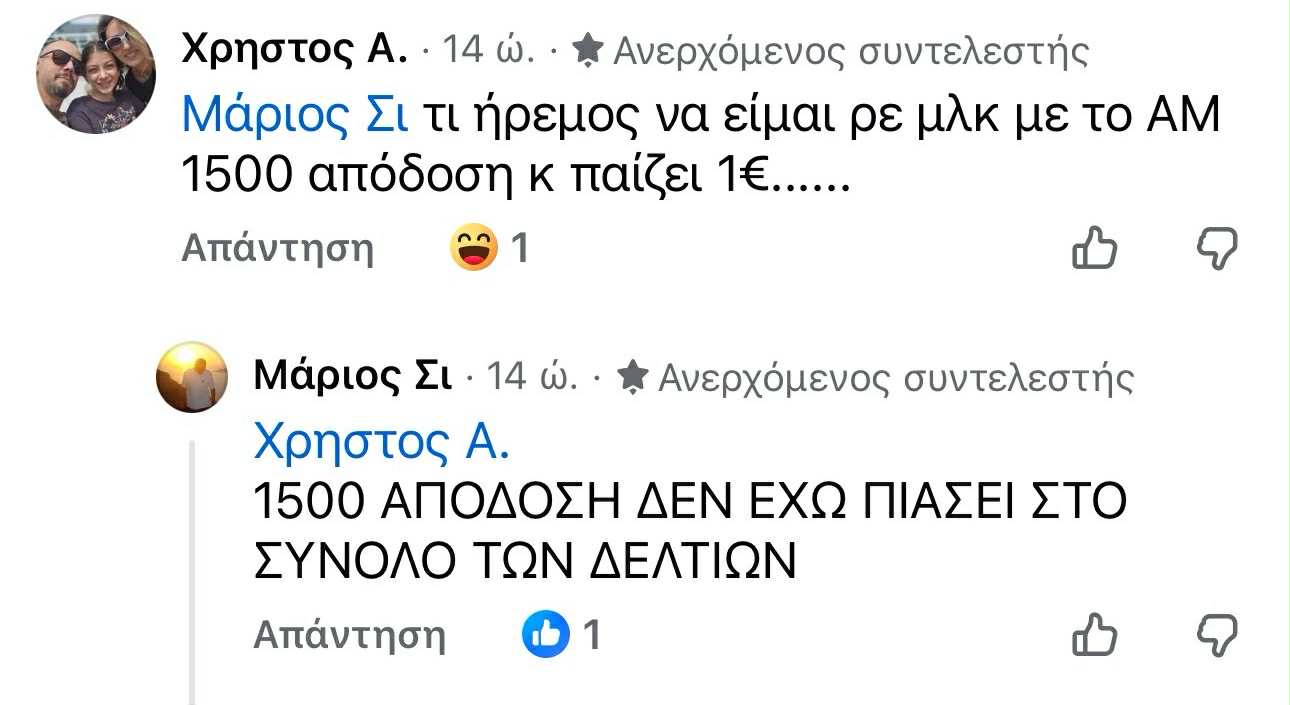Click star badge icon beside Μάριος Σι's name

[632, 377]
